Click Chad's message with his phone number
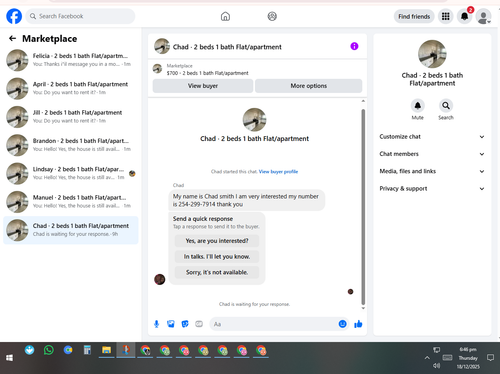 point(247,200)
